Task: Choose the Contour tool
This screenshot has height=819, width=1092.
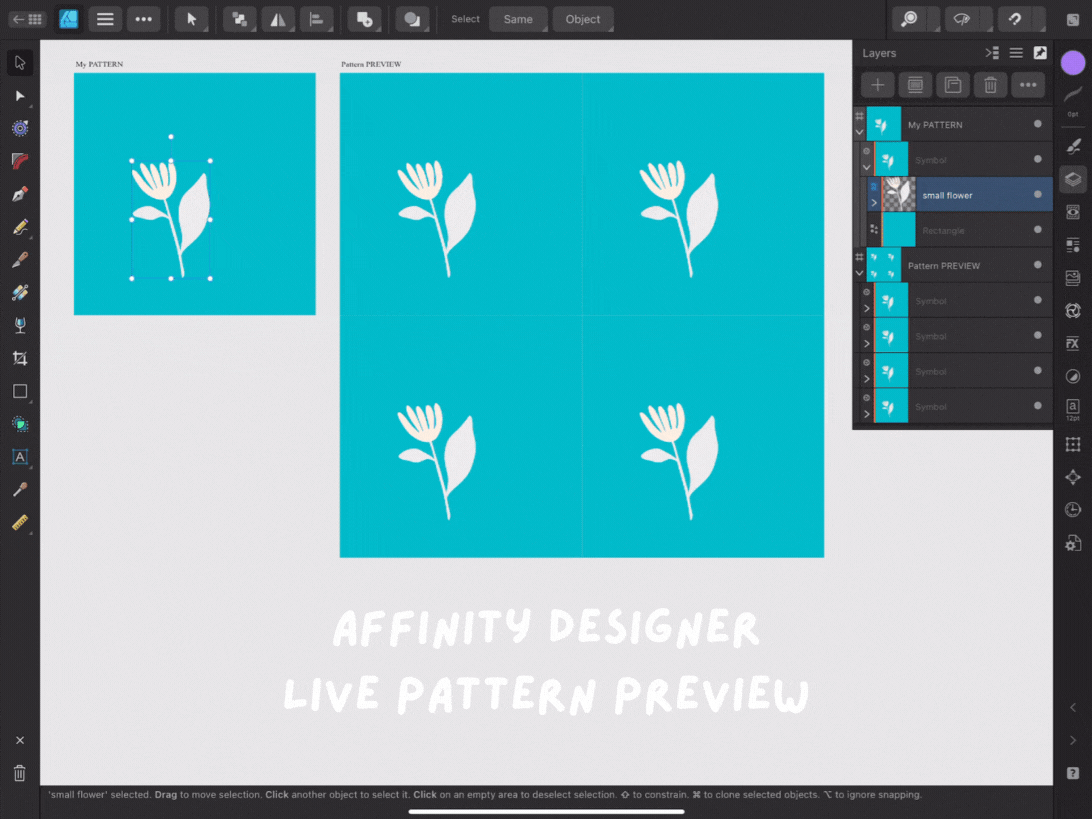Action: pos(20,128)
